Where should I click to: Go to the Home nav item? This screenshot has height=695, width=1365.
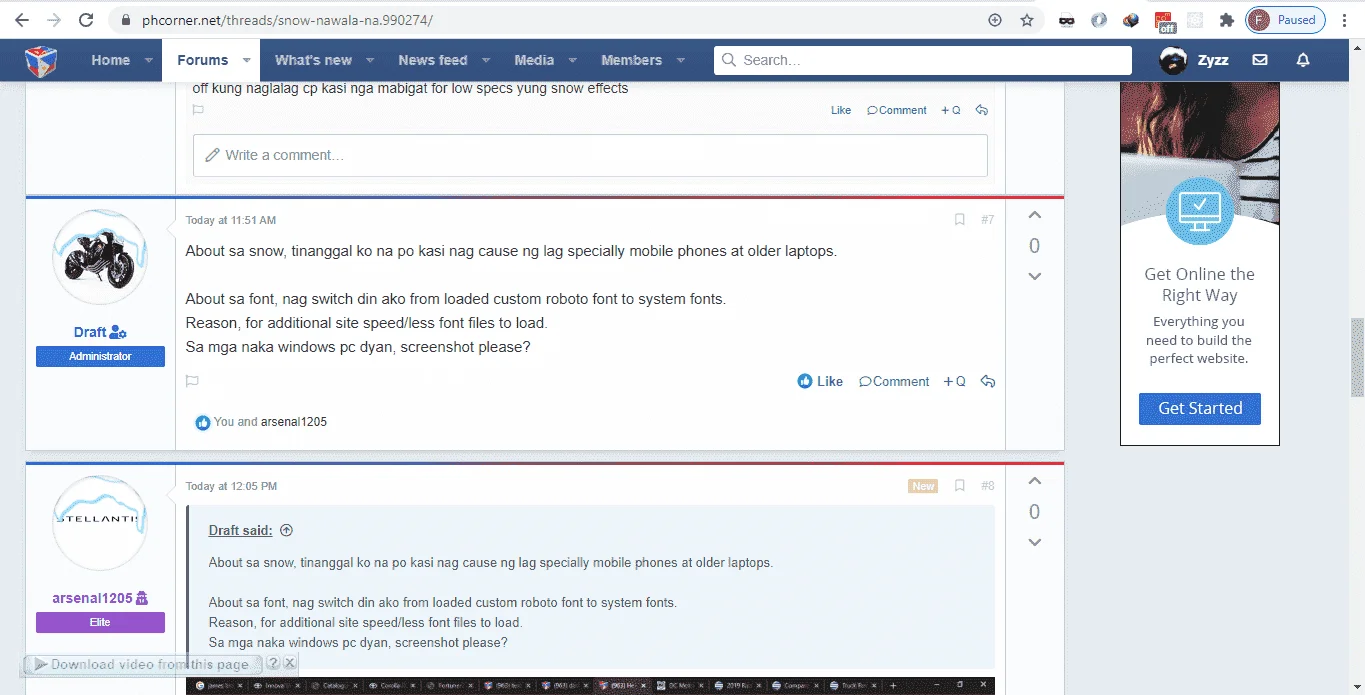pyautogui.click(x=111, y=60)
